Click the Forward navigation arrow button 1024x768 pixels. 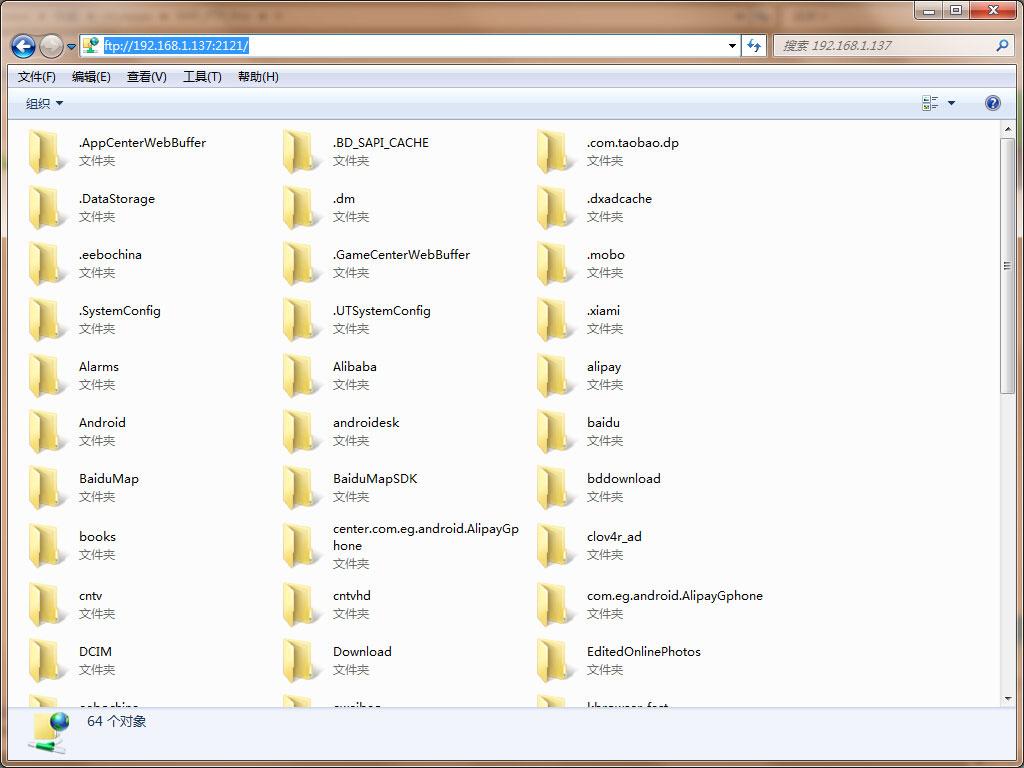coord(51,46)
